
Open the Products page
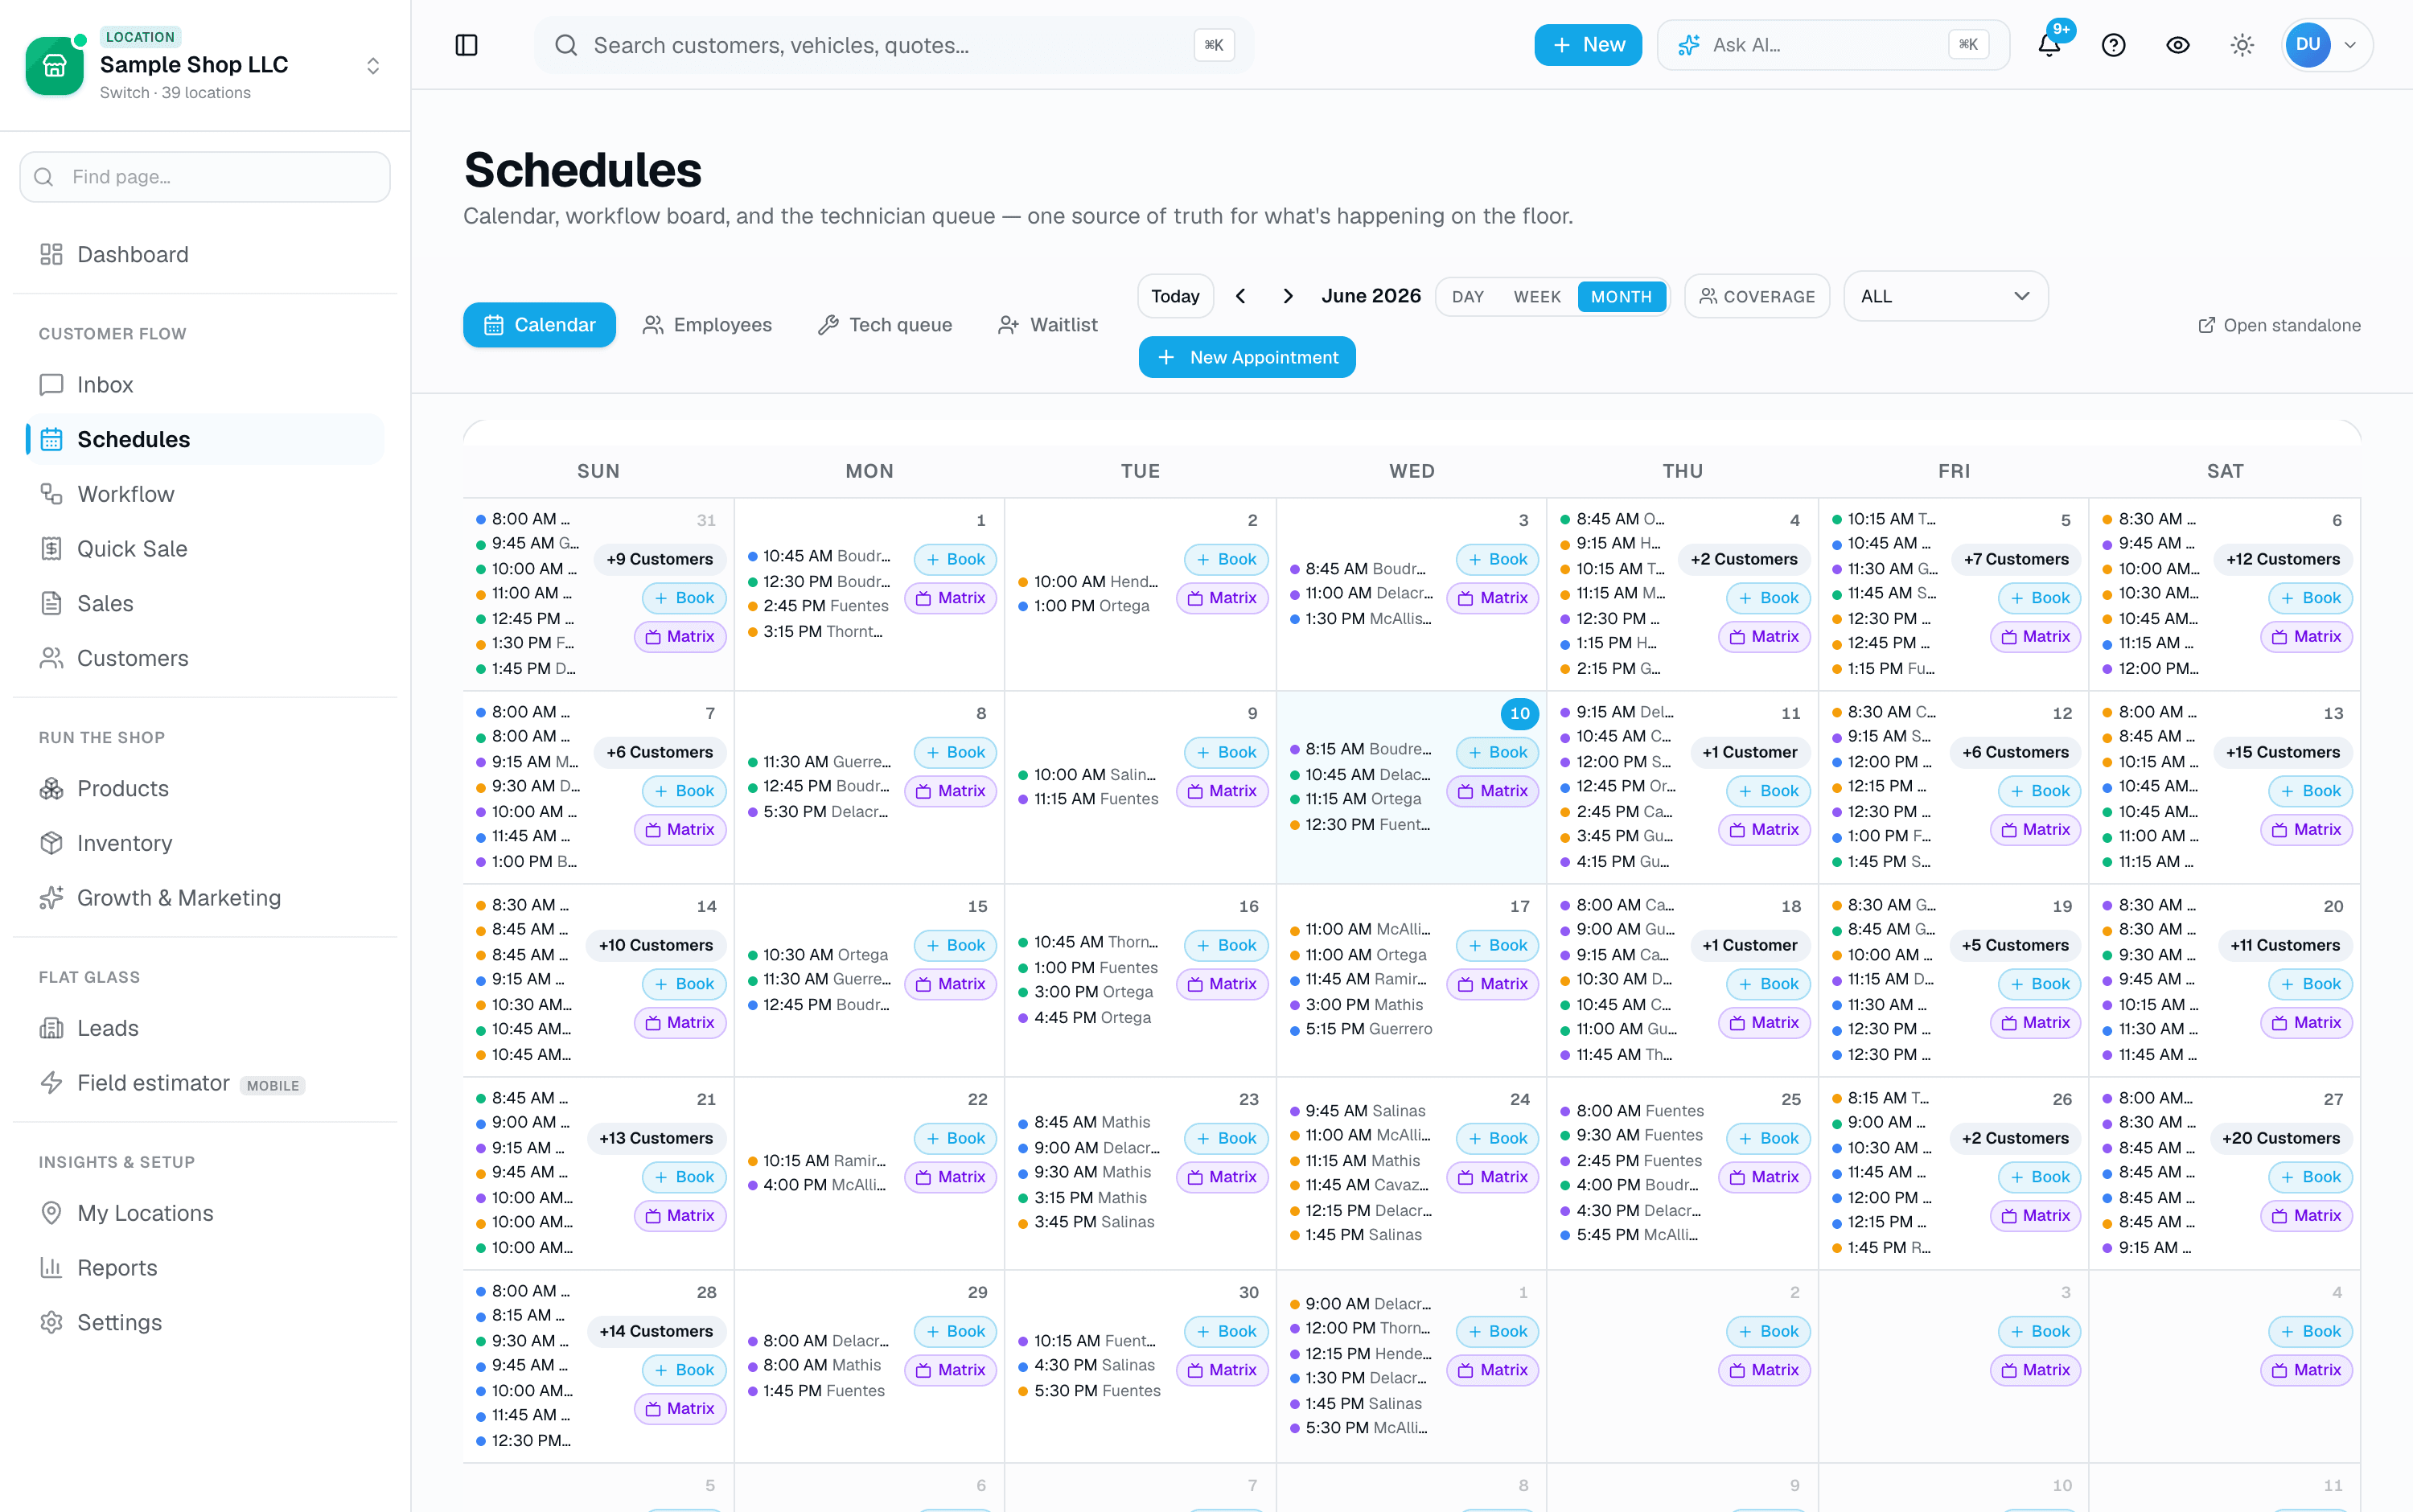click(x=205, y=788)
